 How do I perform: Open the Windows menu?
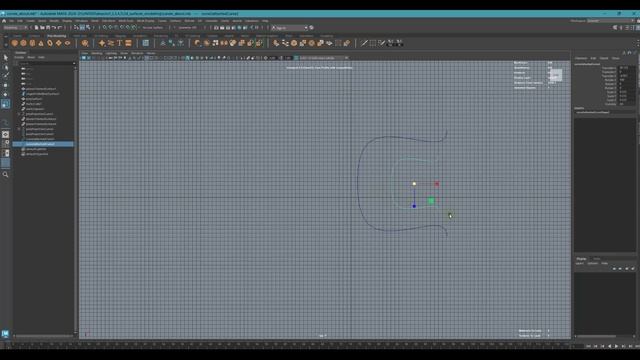(x=81, y=20)
